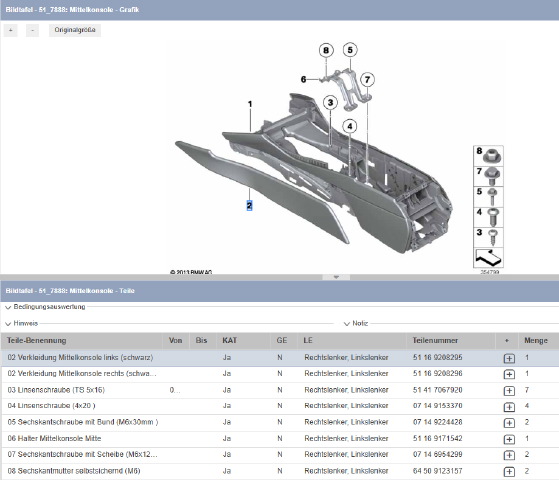Select row 06 Halter Mittelkonsole Mitte
The height and width of the screenshot is (480, 559).
click(x=280, y=439)
